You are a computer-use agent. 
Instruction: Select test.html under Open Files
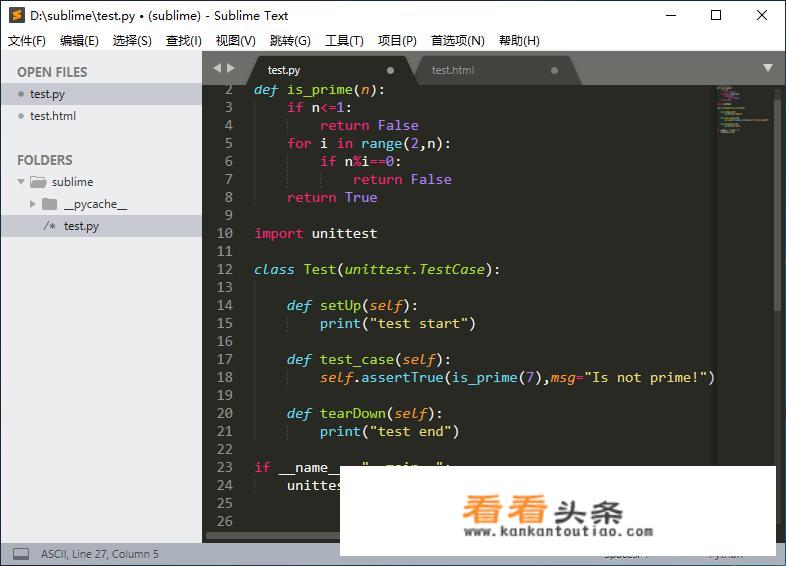click(101, 116)
